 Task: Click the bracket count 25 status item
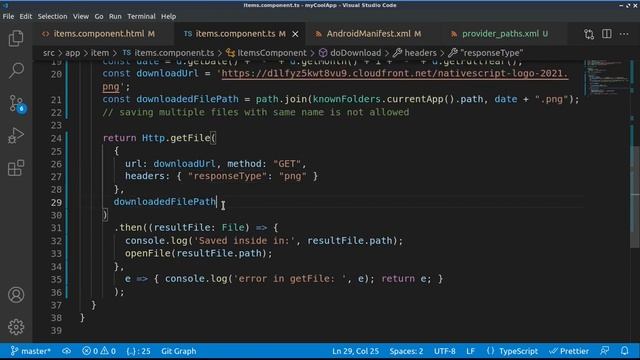(138, 351)
